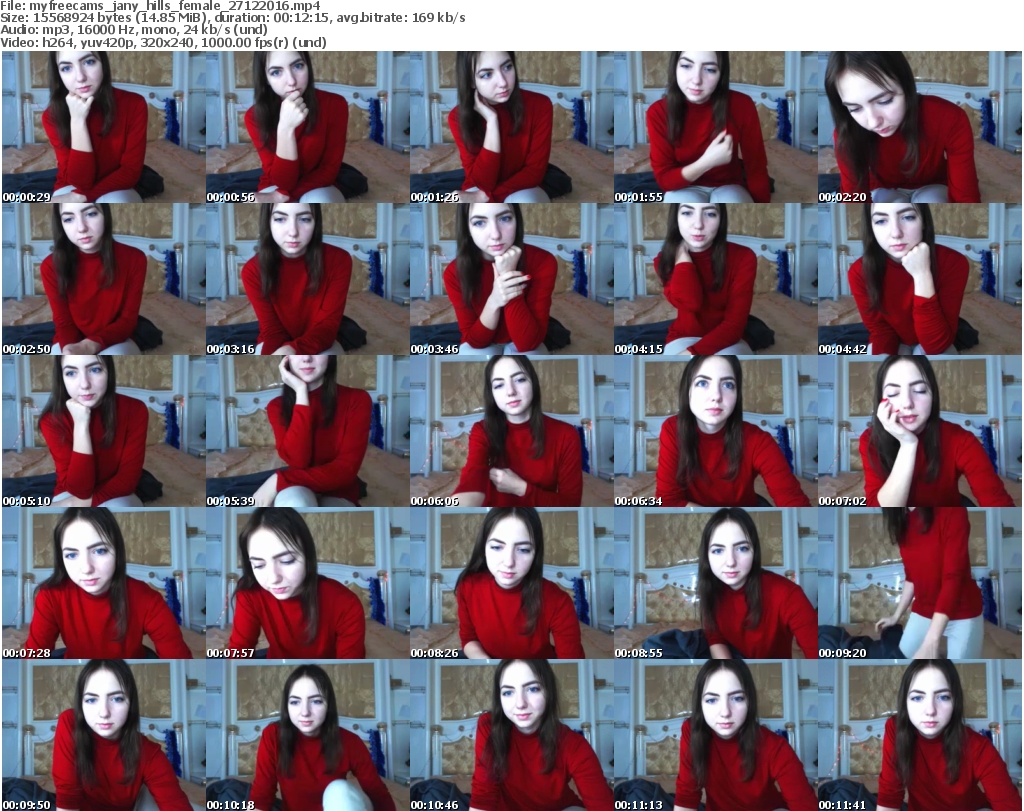The height and width of the screenshot is (811, 1024).
Task: Open the thumbnail at 00:03:16
Action: tap(308, 279)
